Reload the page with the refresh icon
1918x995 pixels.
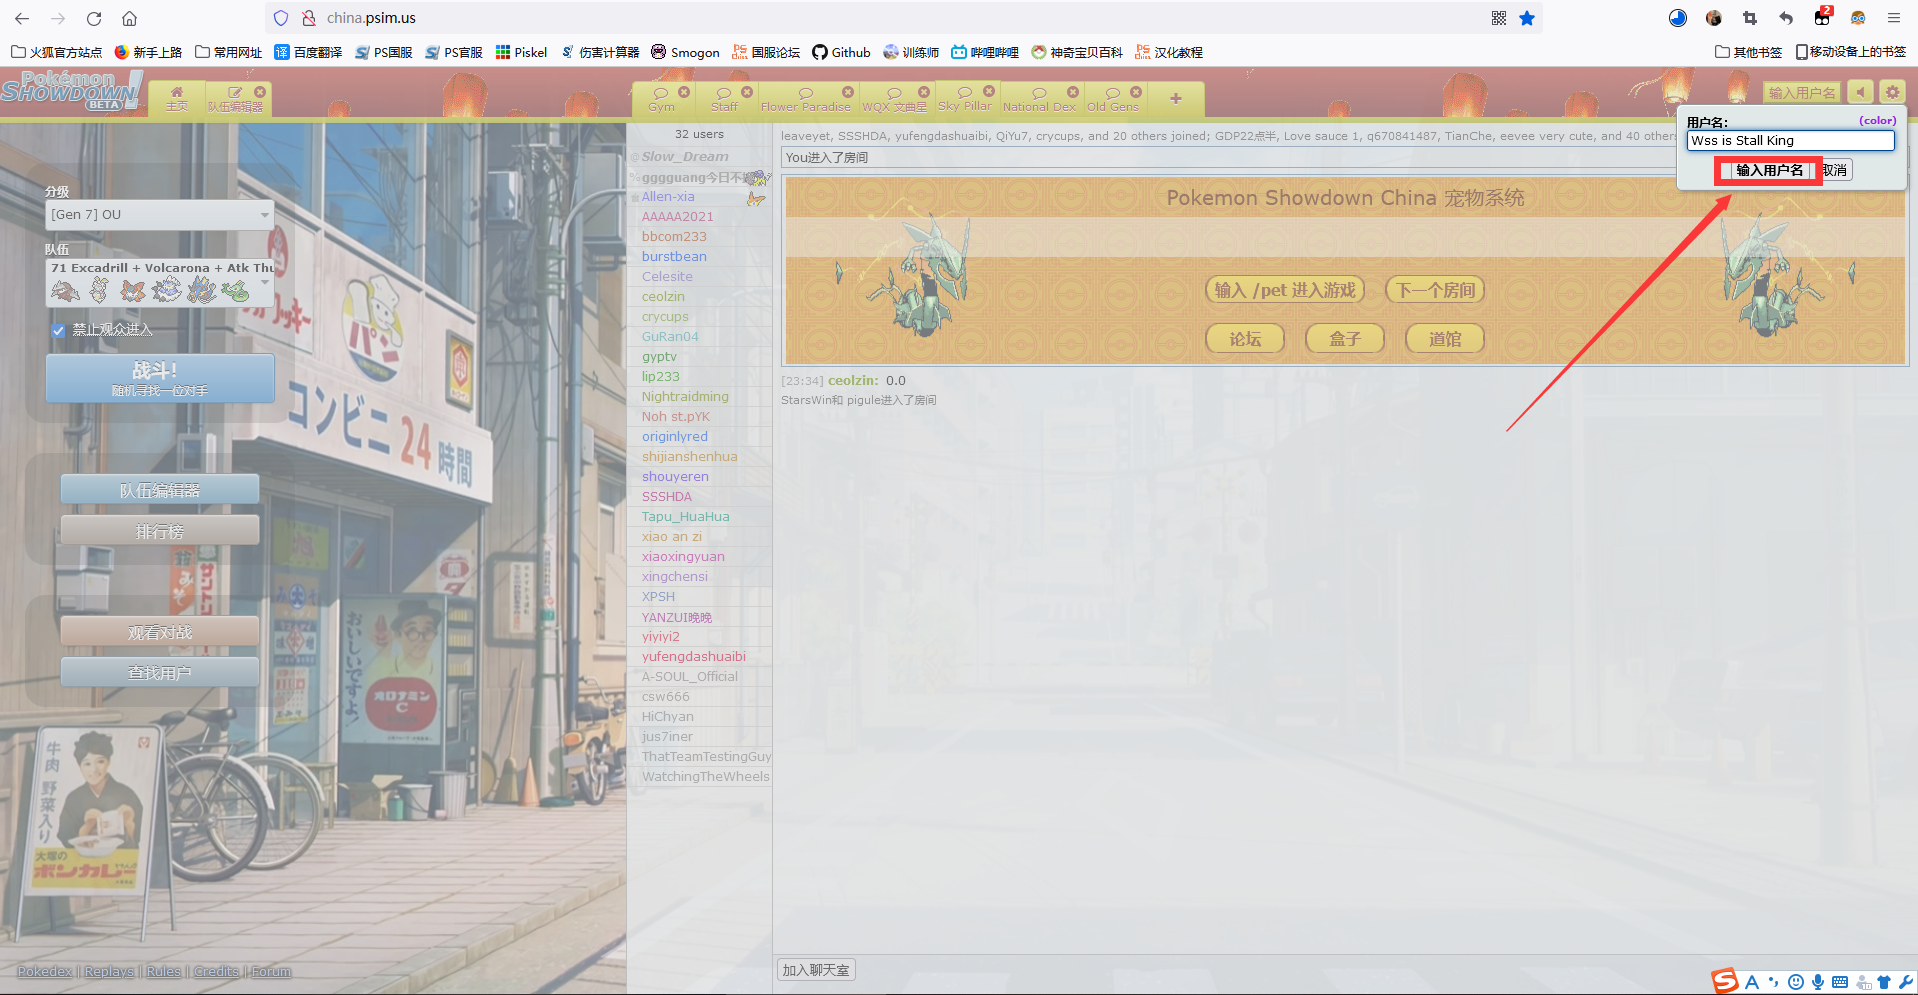(94, 18)
